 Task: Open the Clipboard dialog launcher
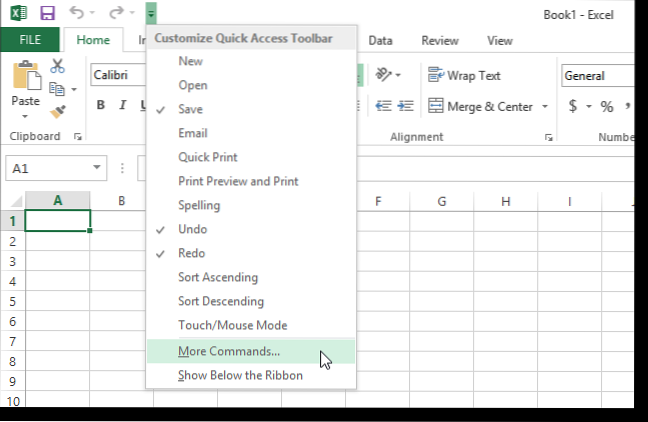point(78,137)
